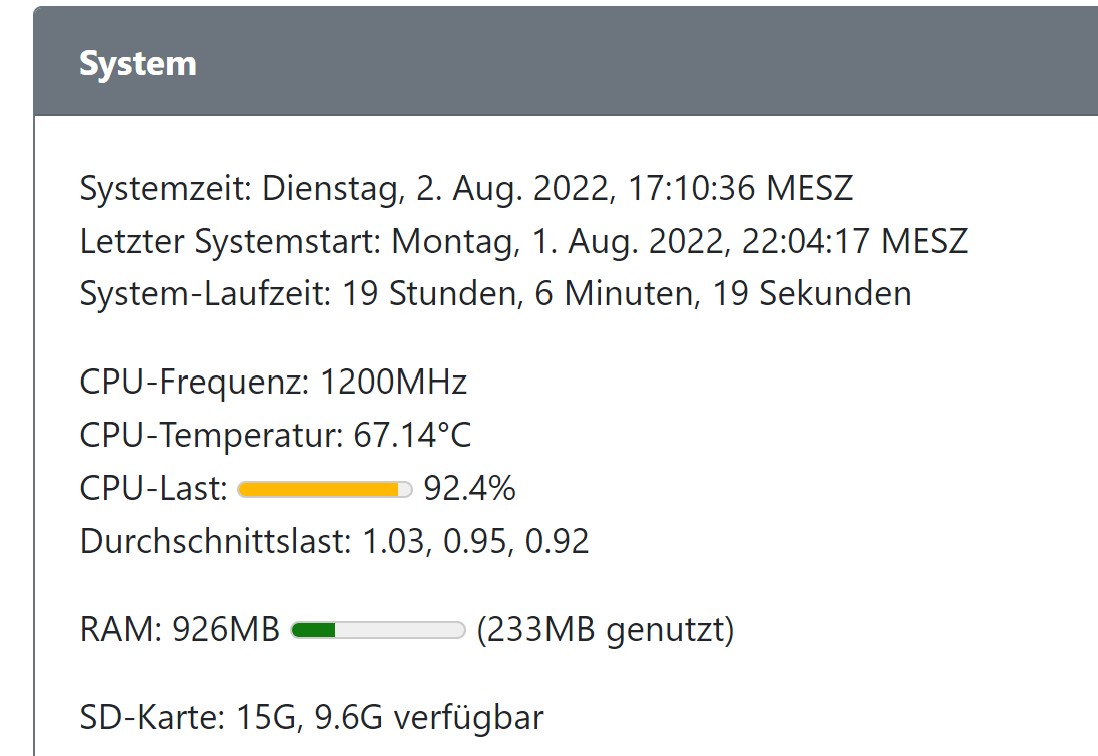Select the system time 17:10:36 MESZ
The height and width of the screenshot is (756, 1098).
(x=740, y=188)
